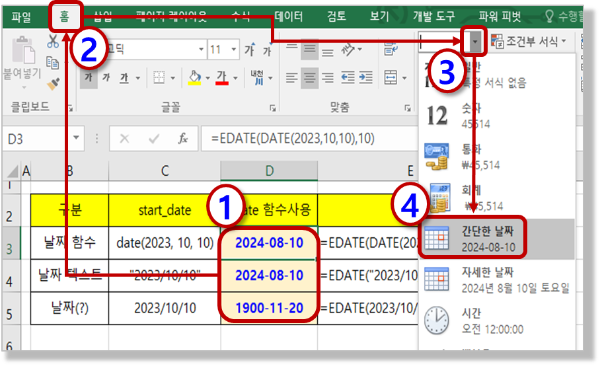Select column D header
Image resolution: width=600 pixels, height=366 pixels.
click(269, 171)
